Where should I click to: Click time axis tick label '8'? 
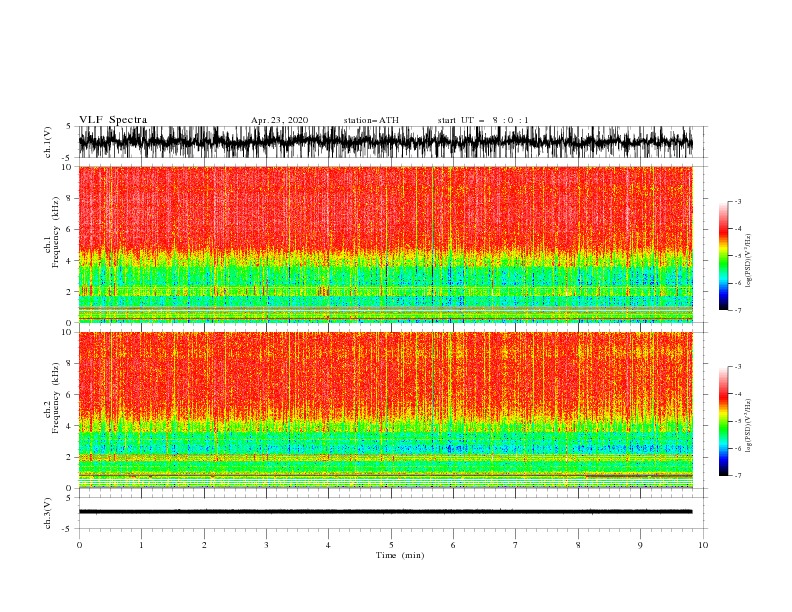pos(578,545)
